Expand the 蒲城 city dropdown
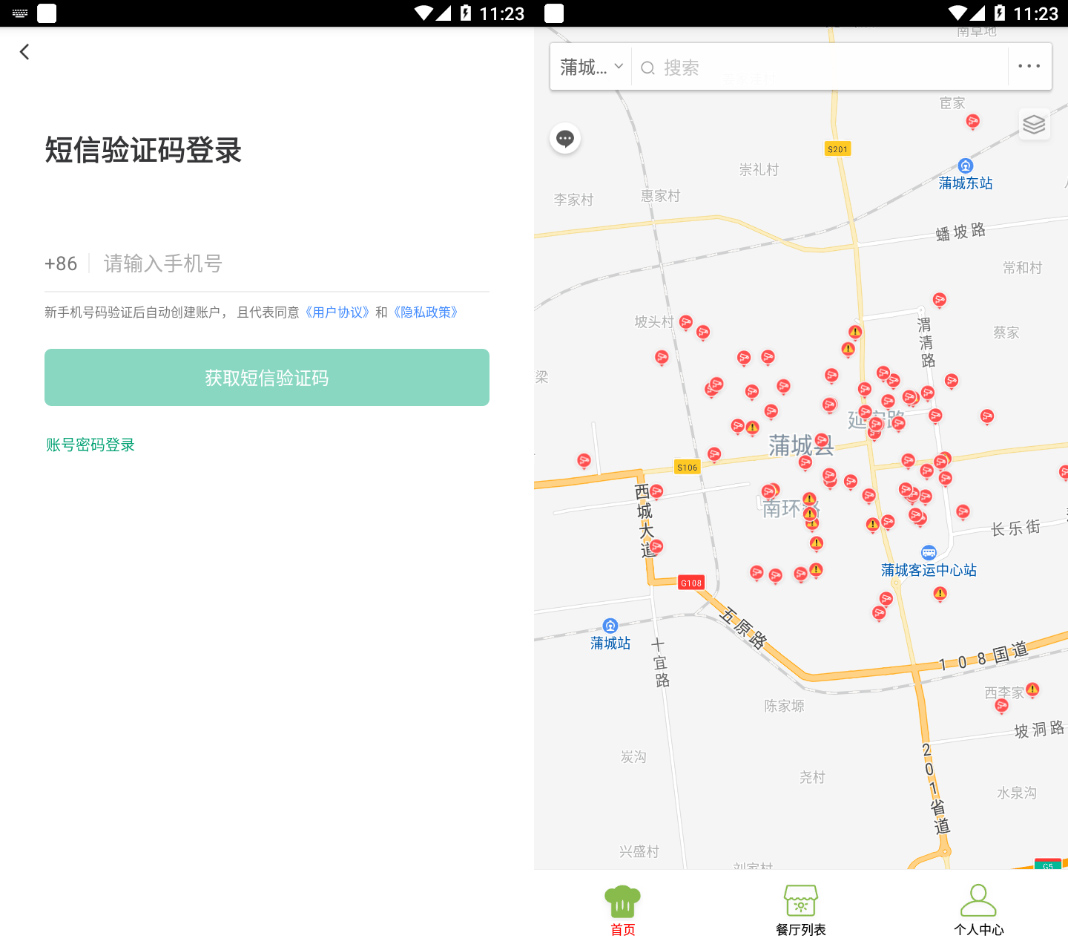 coord(591,67)
